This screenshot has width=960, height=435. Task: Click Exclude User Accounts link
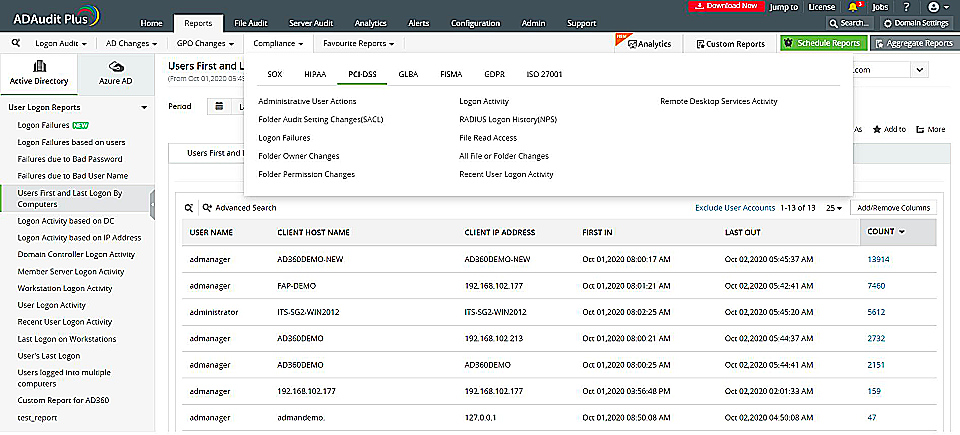click(x=735, y=208)
